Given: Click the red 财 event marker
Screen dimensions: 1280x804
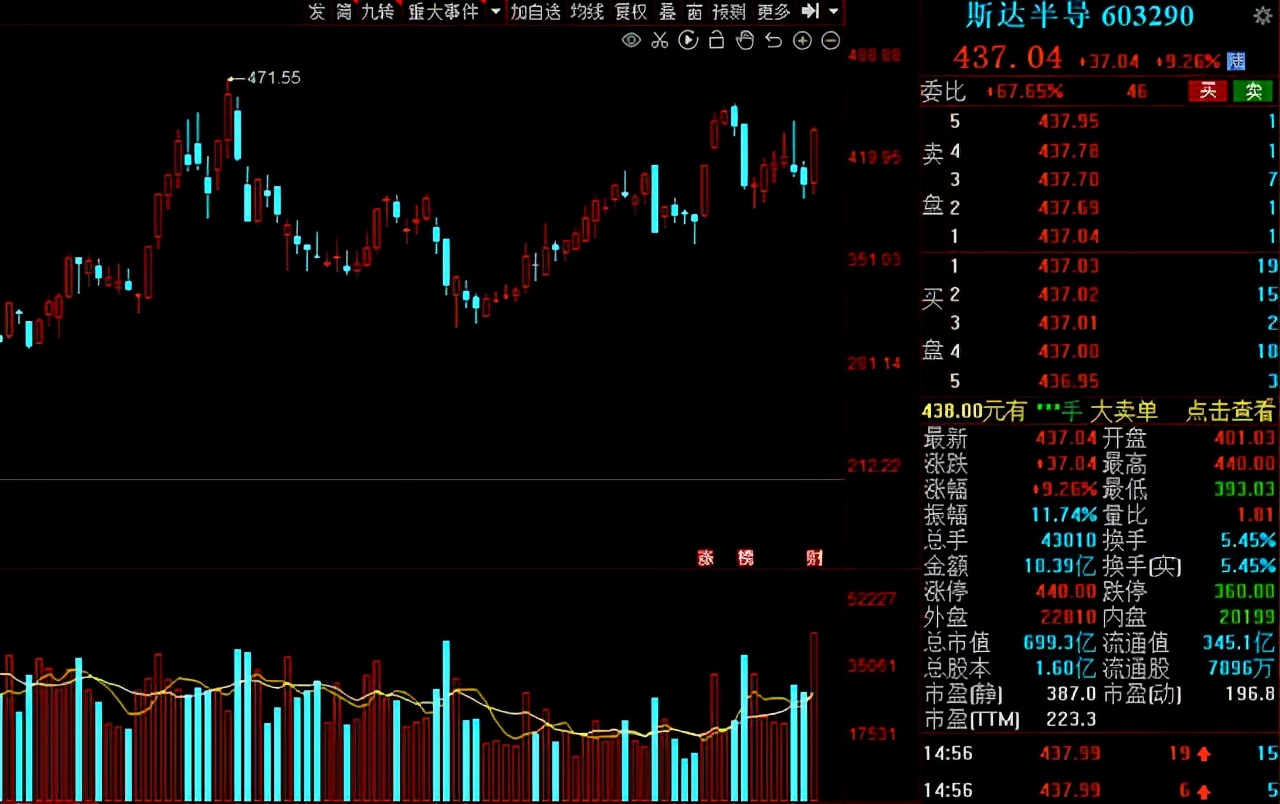Looking at the screenshot, I should [815, 558].
